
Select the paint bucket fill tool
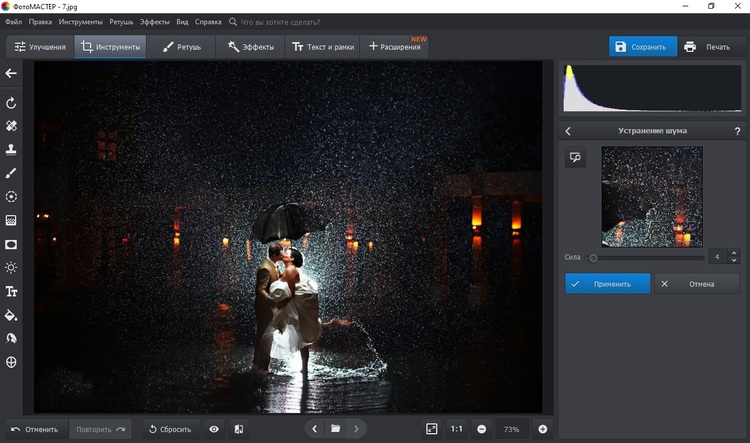pyautogui.click(x=12, y=315)
